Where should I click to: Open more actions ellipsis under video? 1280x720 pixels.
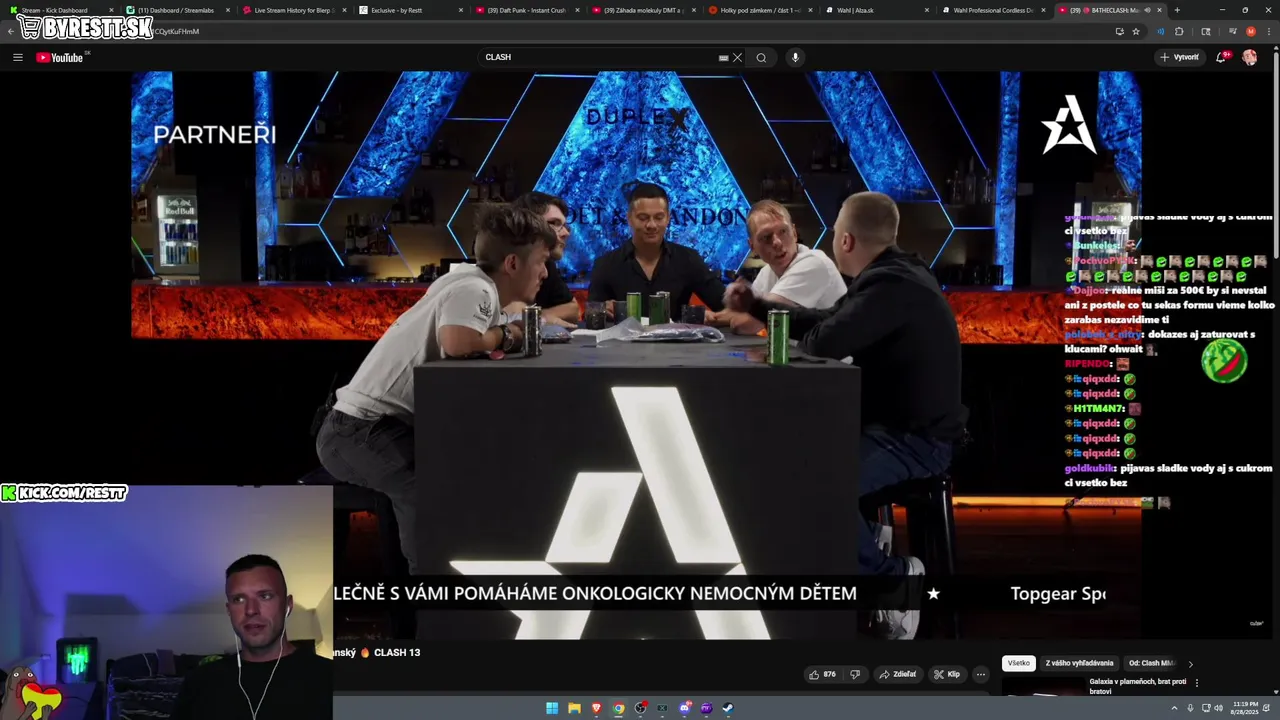tap(980, 674)
